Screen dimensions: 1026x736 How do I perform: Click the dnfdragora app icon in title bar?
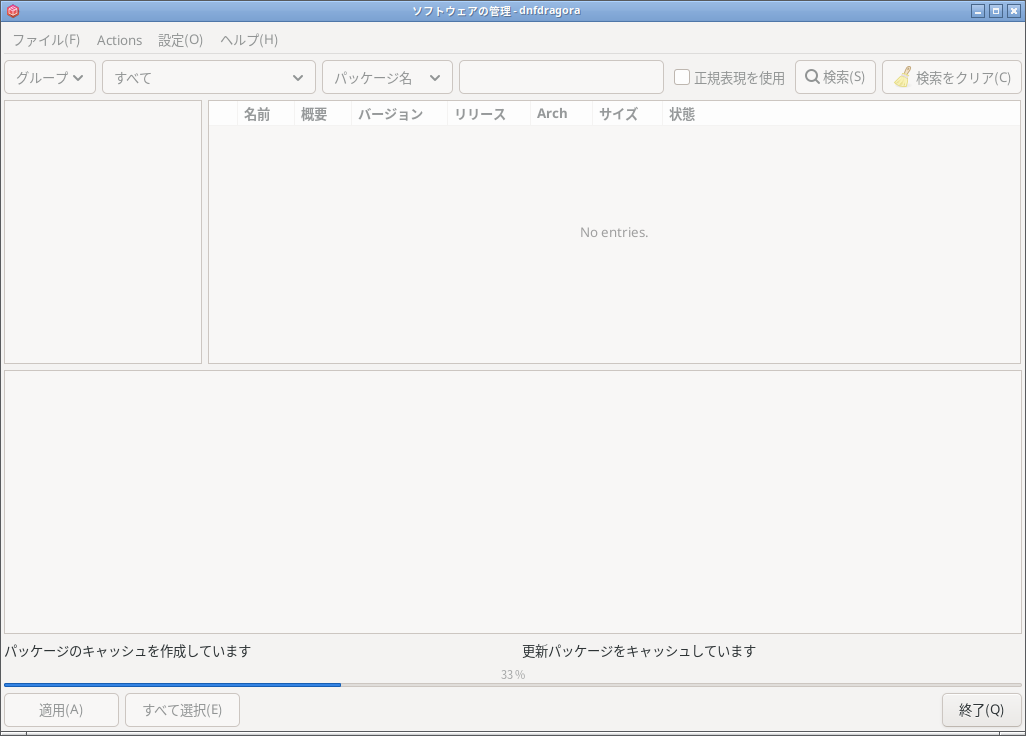tap(13, 11)
